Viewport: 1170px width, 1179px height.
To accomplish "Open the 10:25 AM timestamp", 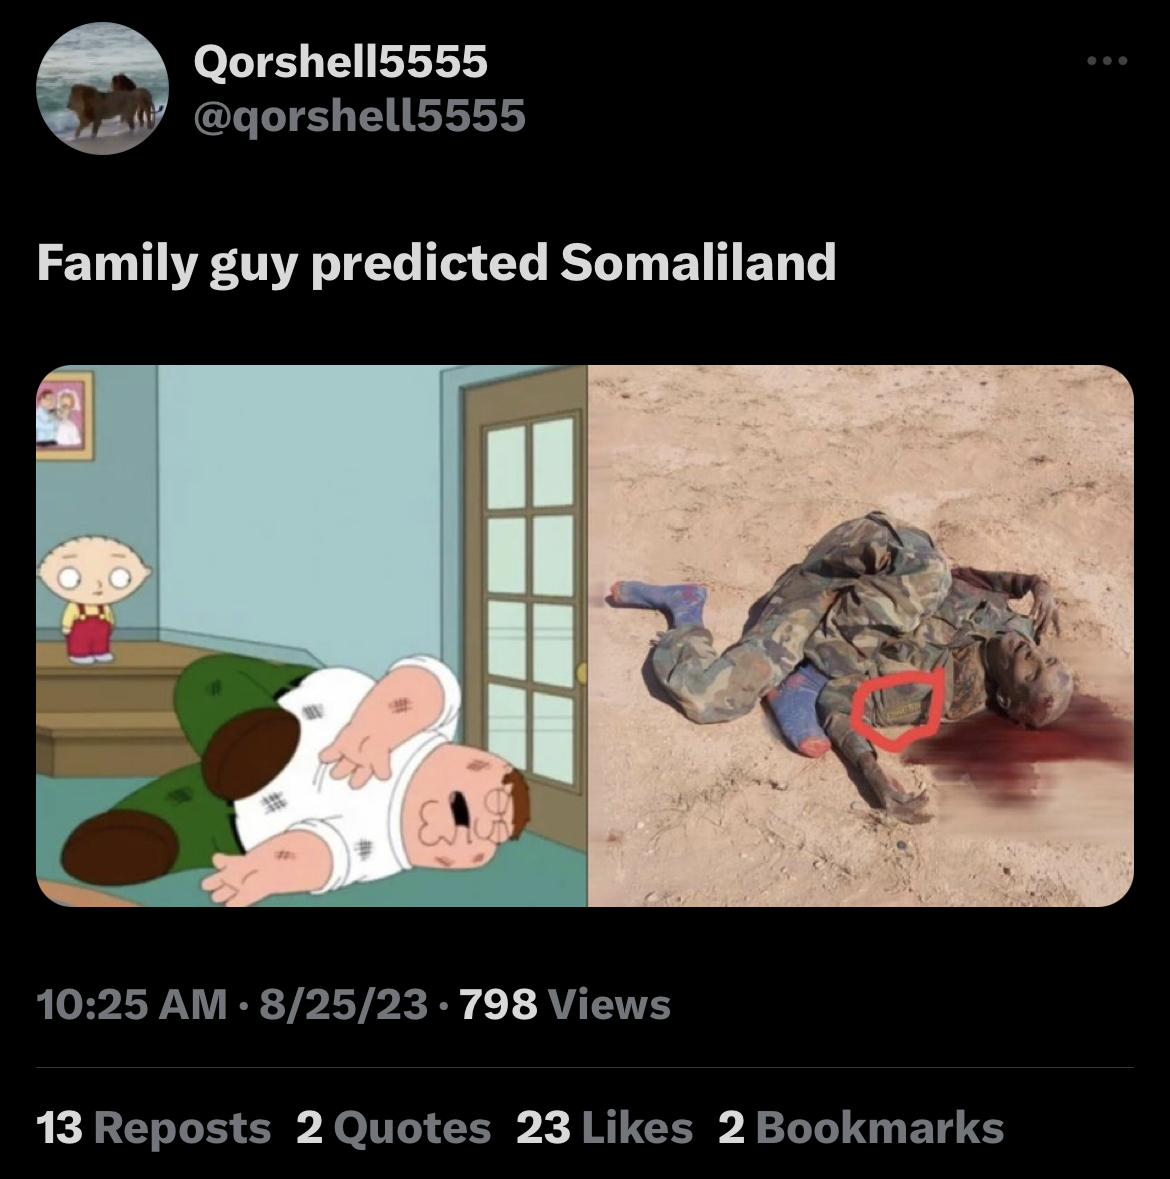I will coord(132,1004).
